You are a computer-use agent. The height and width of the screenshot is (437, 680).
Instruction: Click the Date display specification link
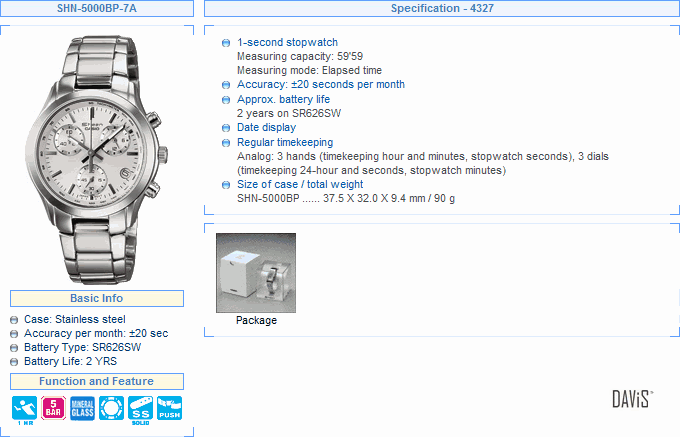pyautogui.click(x=266, y=127)
